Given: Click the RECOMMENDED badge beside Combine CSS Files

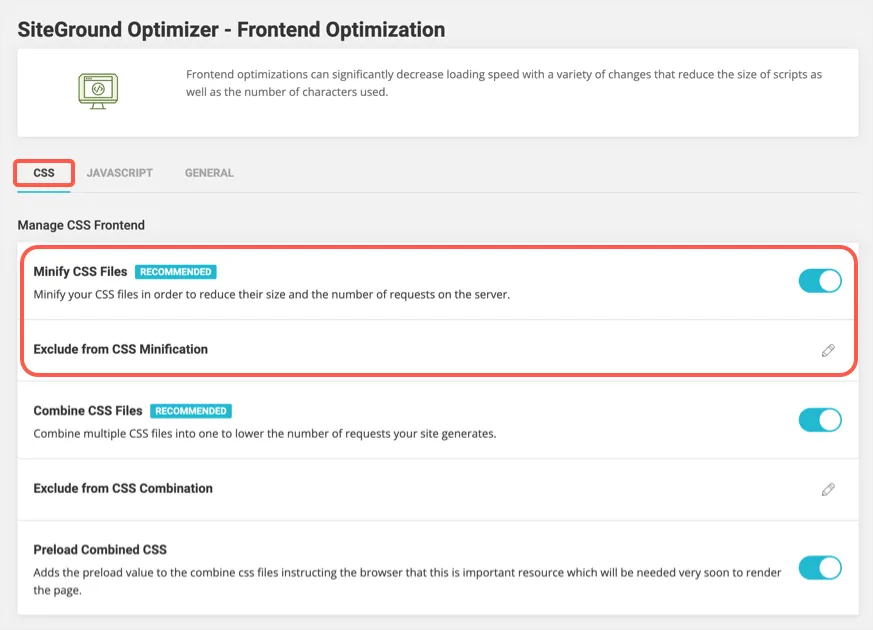Looking at the screenshot, I should pos(191,411).
